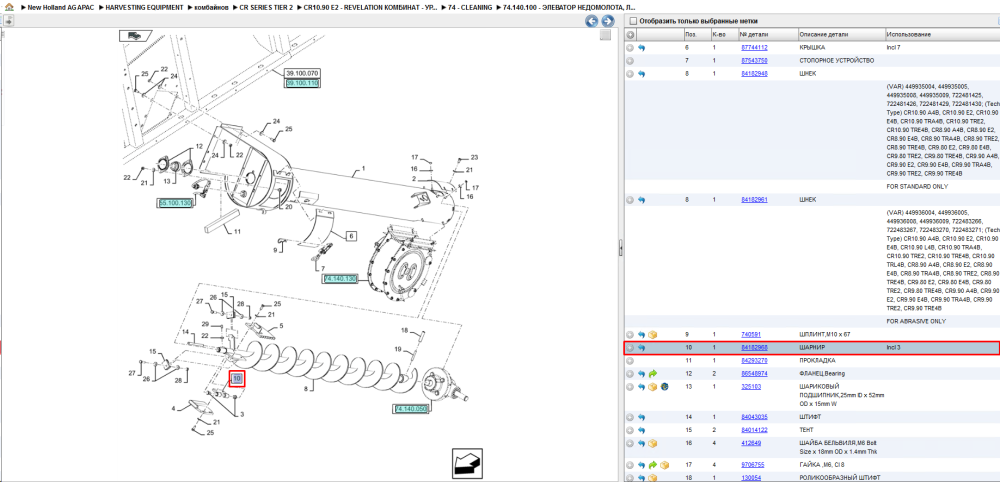Click yellow box icon for part 130854
The image size is (1000, 482).
pos(652,478)
